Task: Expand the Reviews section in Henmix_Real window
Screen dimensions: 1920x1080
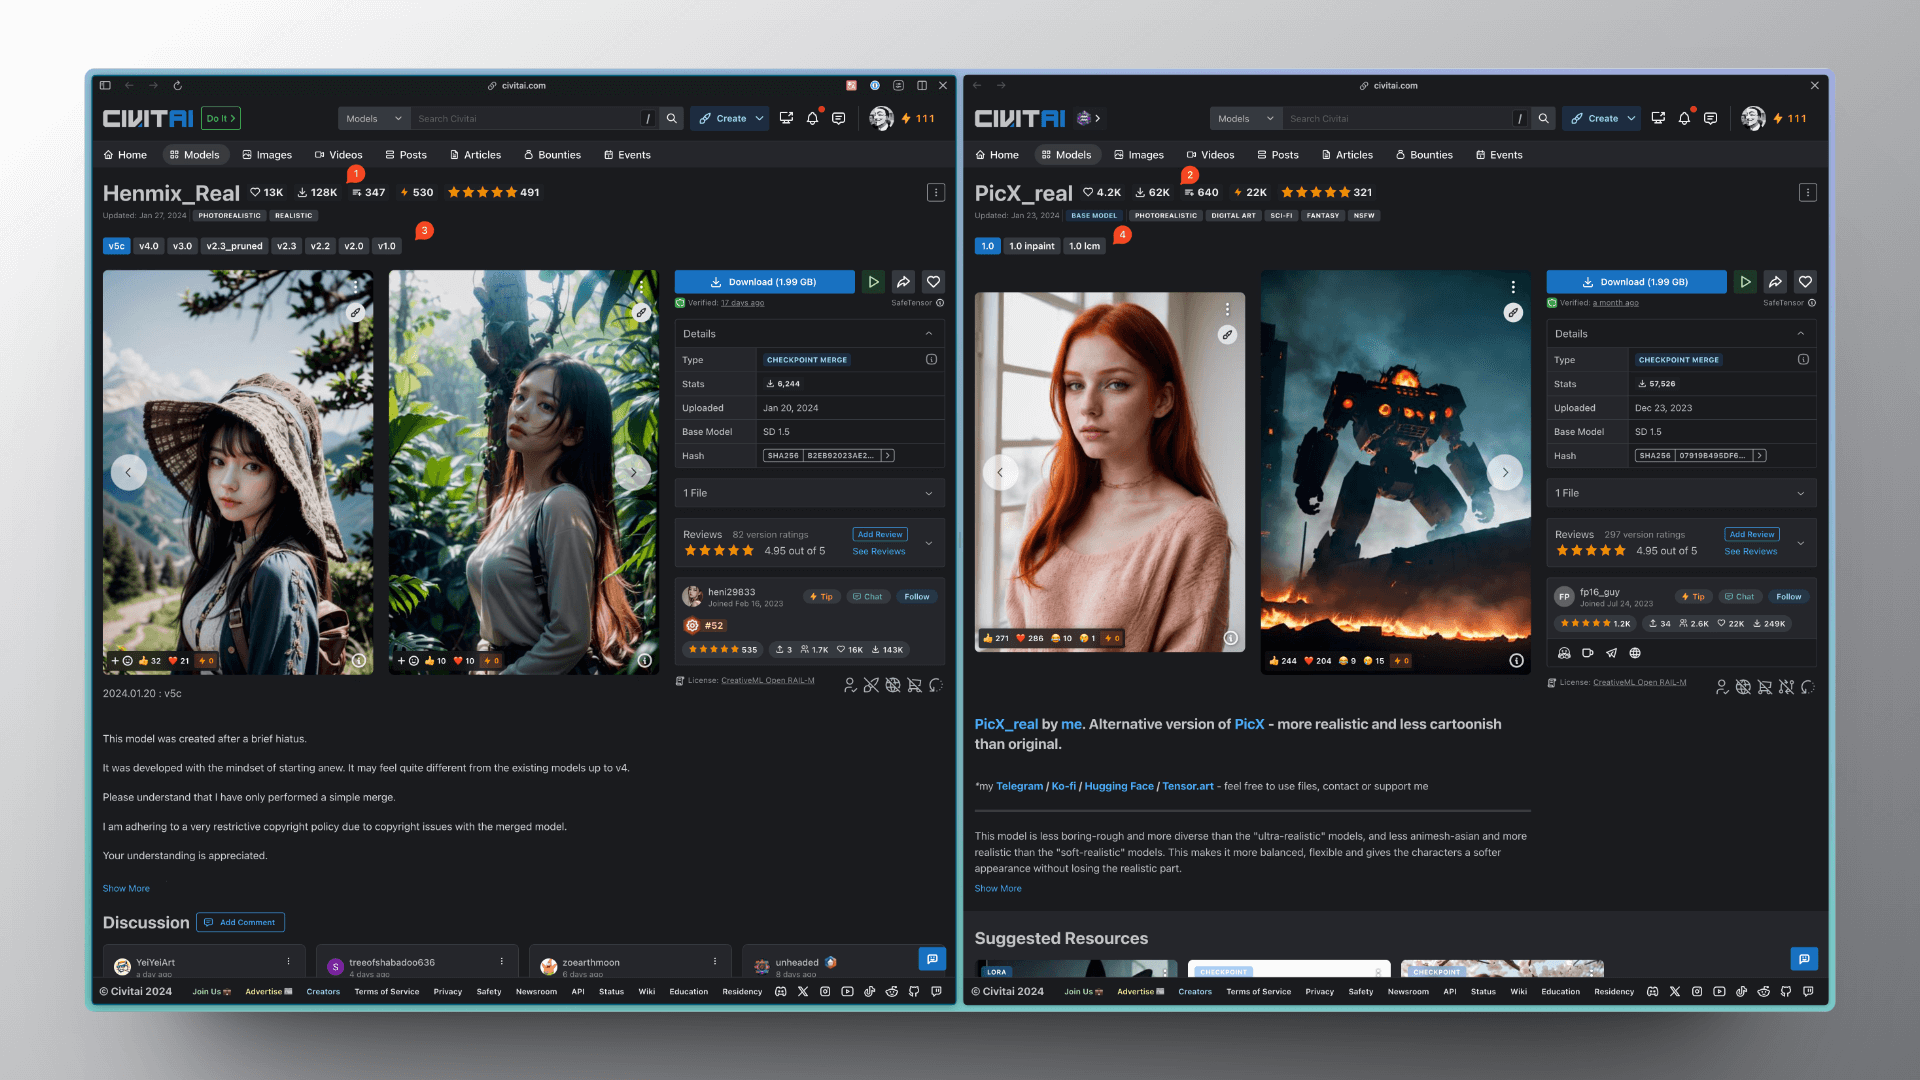Action: tap(929, 543)
